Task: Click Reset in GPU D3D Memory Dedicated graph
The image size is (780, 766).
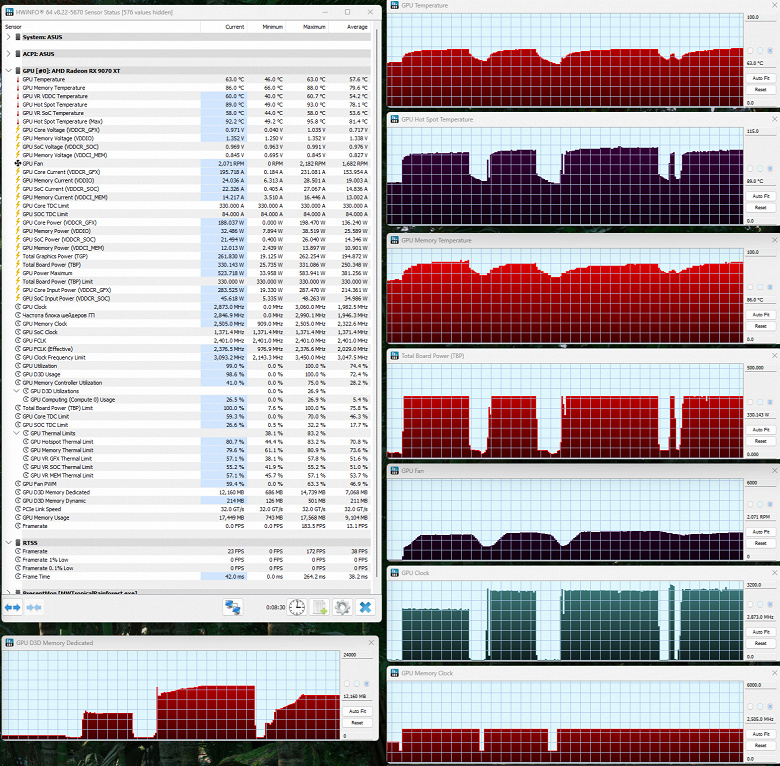Action: (x=357, y=723)
